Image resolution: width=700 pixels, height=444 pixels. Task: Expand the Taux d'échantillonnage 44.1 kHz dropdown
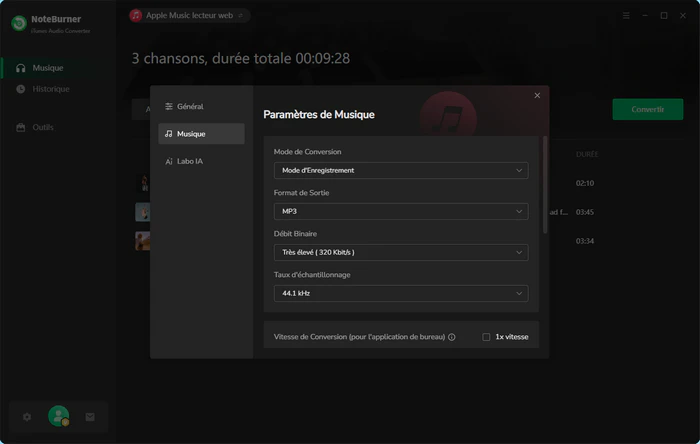point(401,294)
